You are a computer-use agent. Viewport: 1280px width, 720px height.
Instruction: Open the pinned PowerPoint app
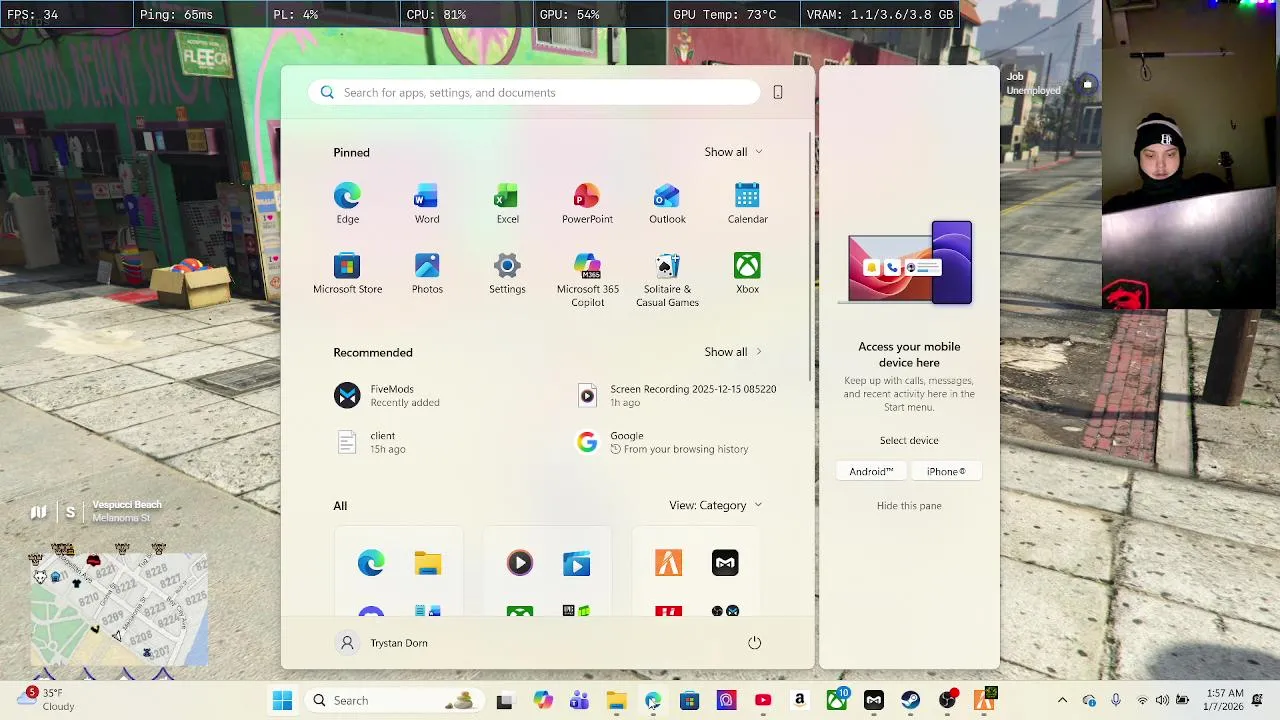pyautogui.click(x=587, y=203)
